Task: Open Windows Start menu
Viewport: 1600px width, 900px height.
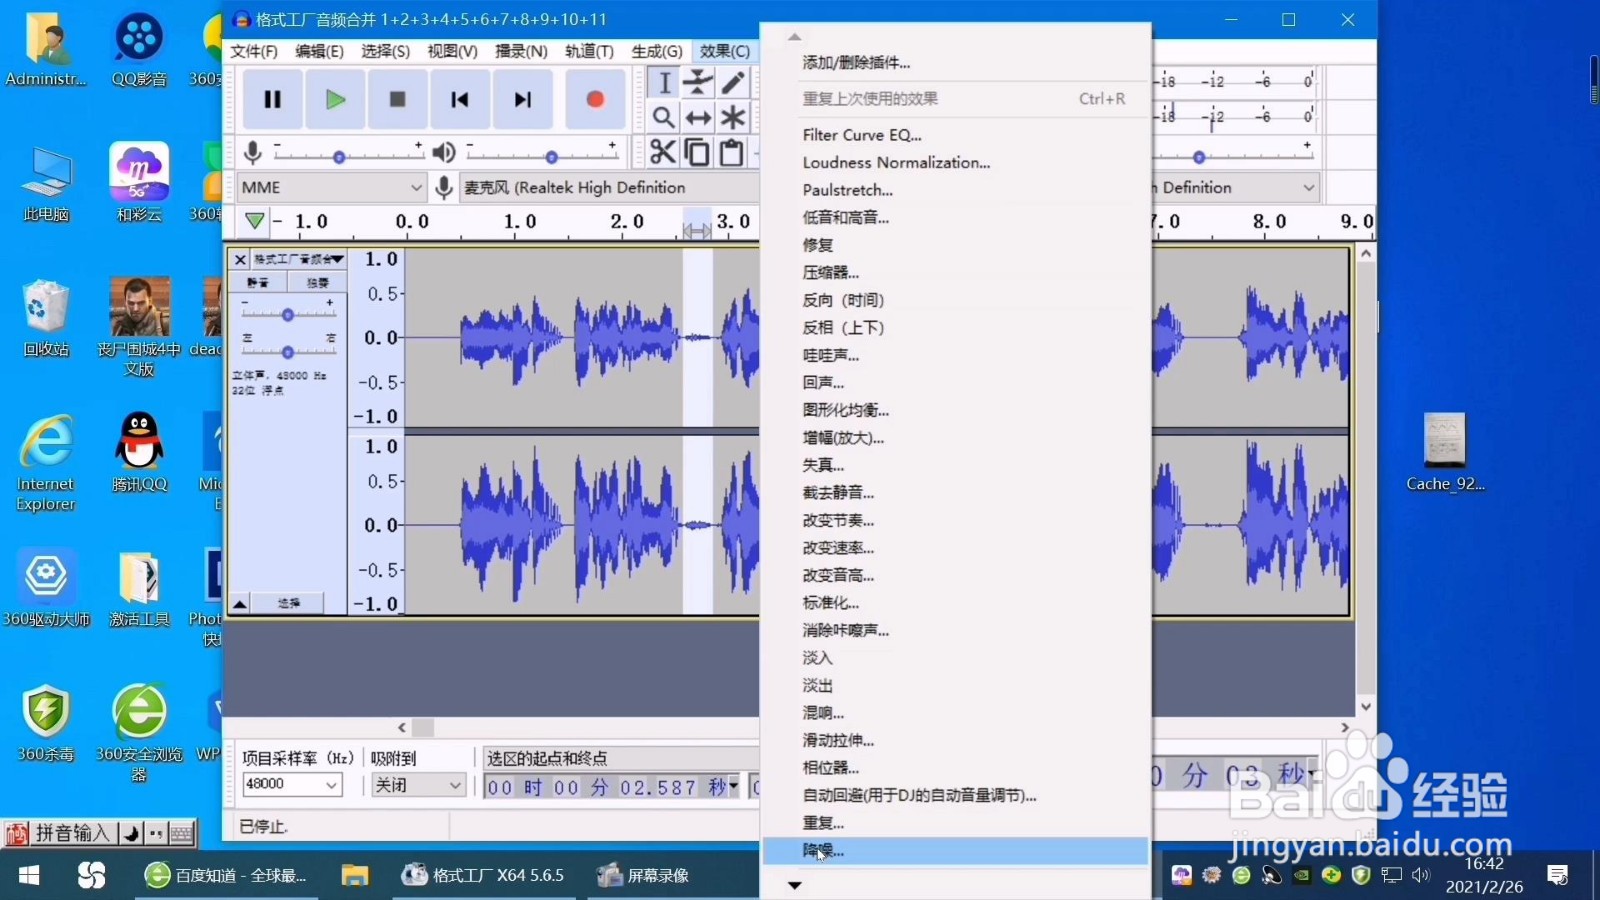Action: (x=29, y=876)
